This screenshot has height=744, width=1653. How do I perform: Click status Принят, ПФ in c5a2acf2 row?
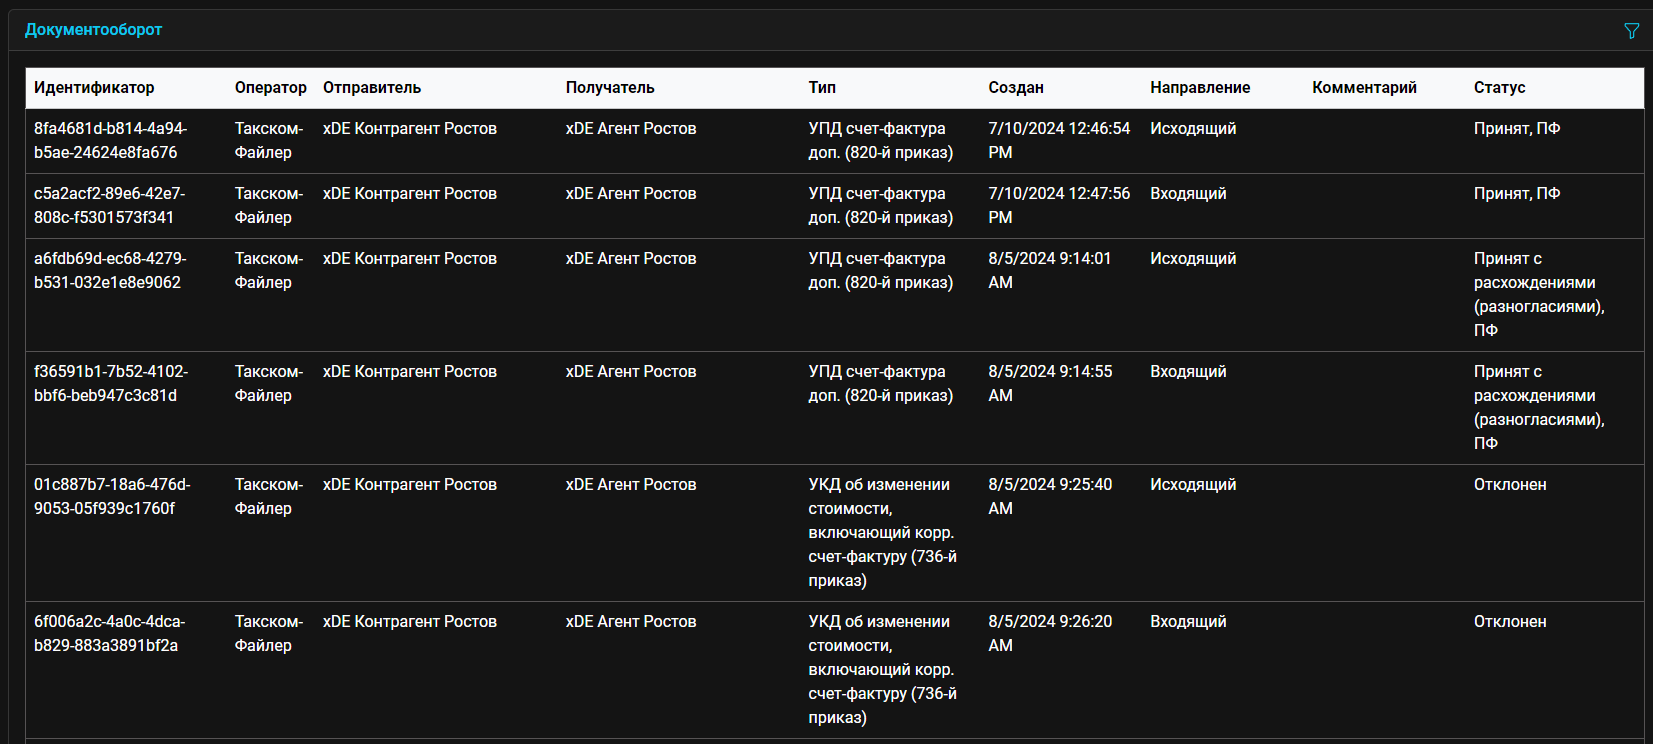1517,194
